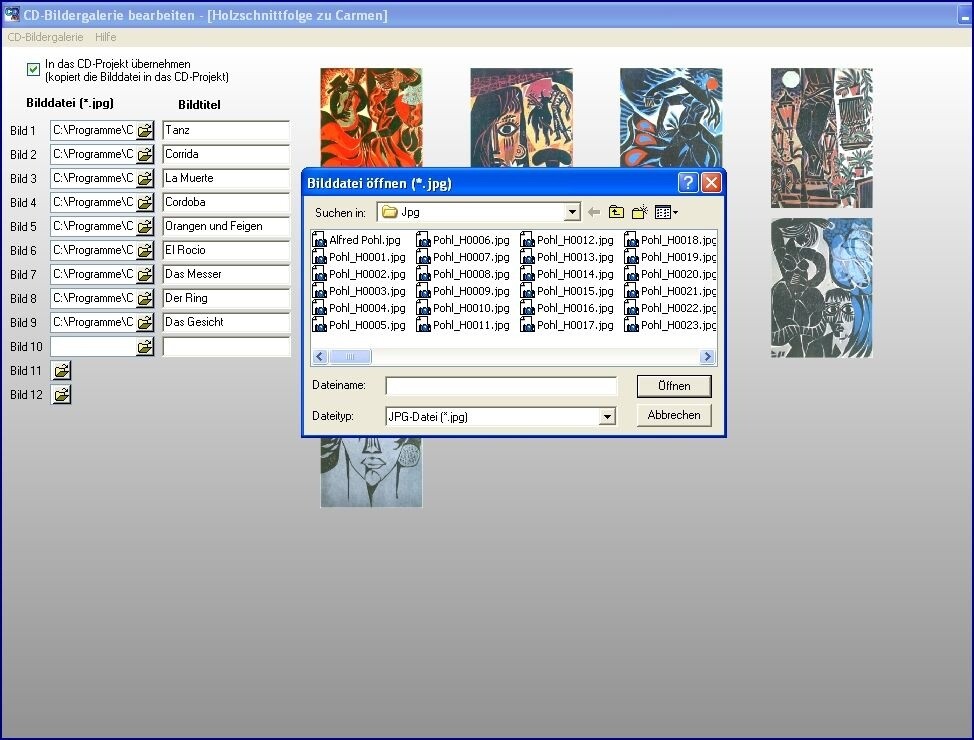
Task: Click the Öffnen button
Action: point(674,386)
